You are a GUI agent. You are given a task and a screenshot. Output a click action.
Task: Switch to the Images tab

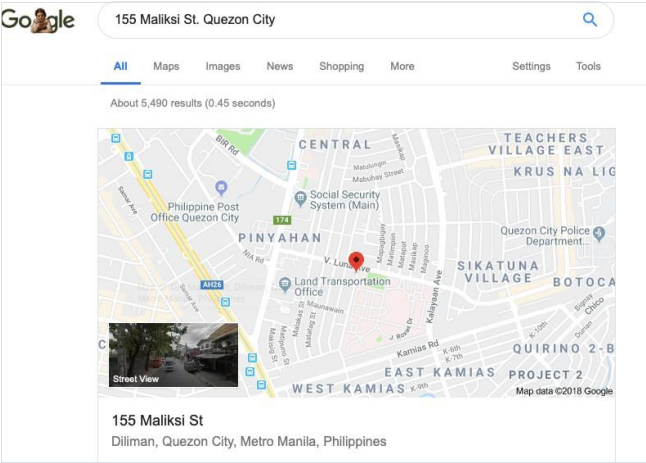coord(223,66)
